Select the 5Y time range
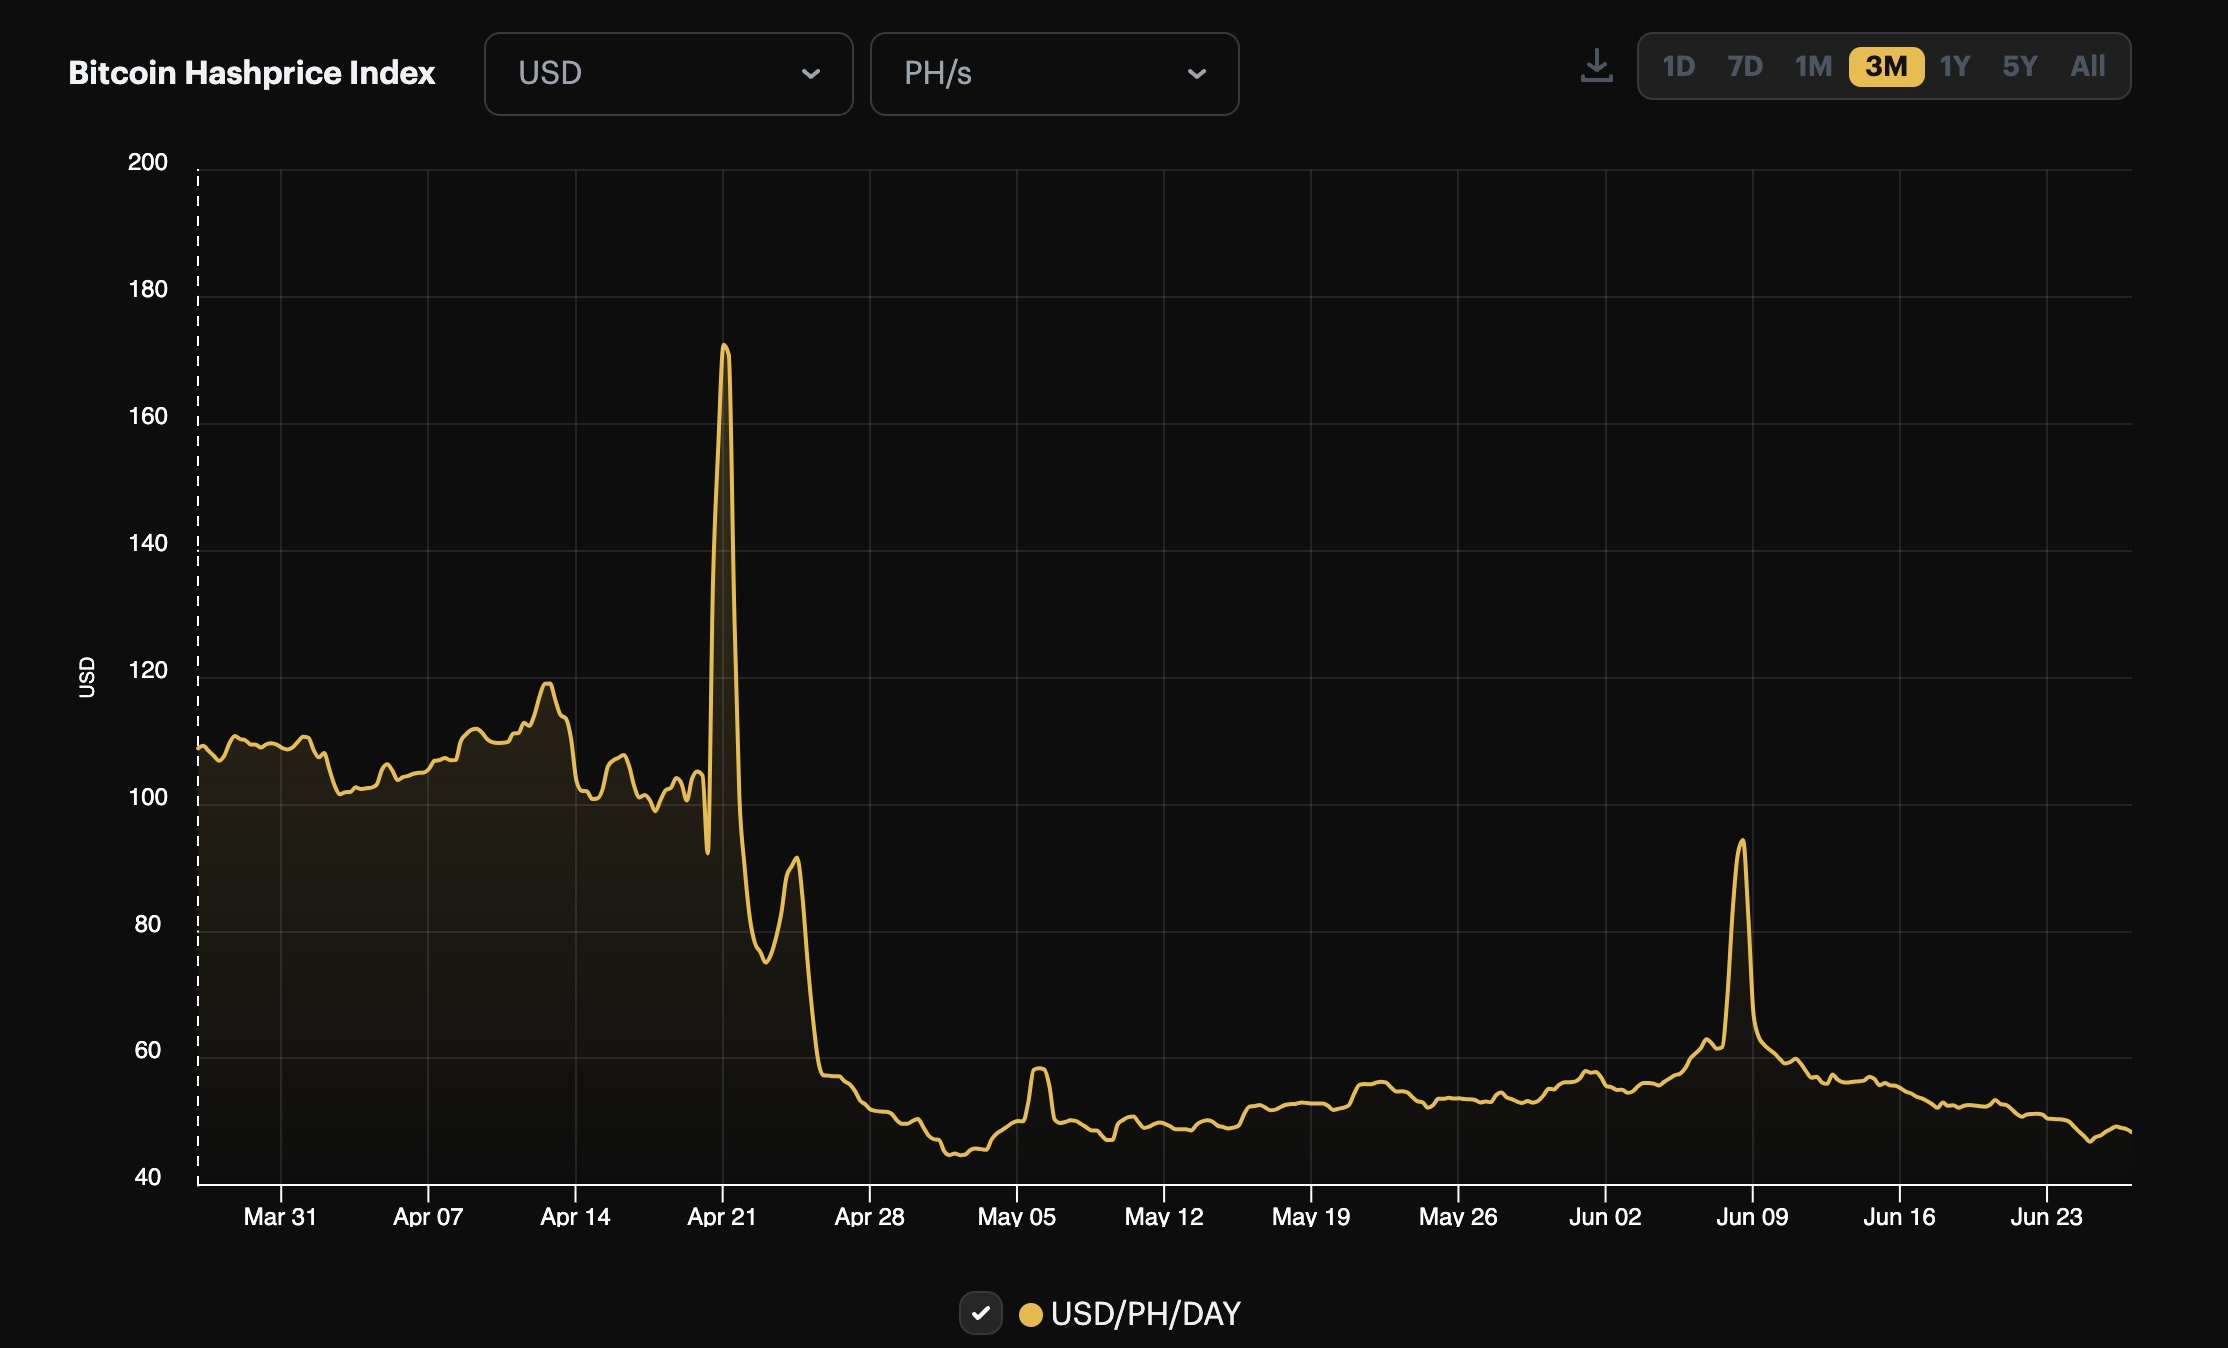This screenshot has width=2228, height=1348. pos(2019,66)
